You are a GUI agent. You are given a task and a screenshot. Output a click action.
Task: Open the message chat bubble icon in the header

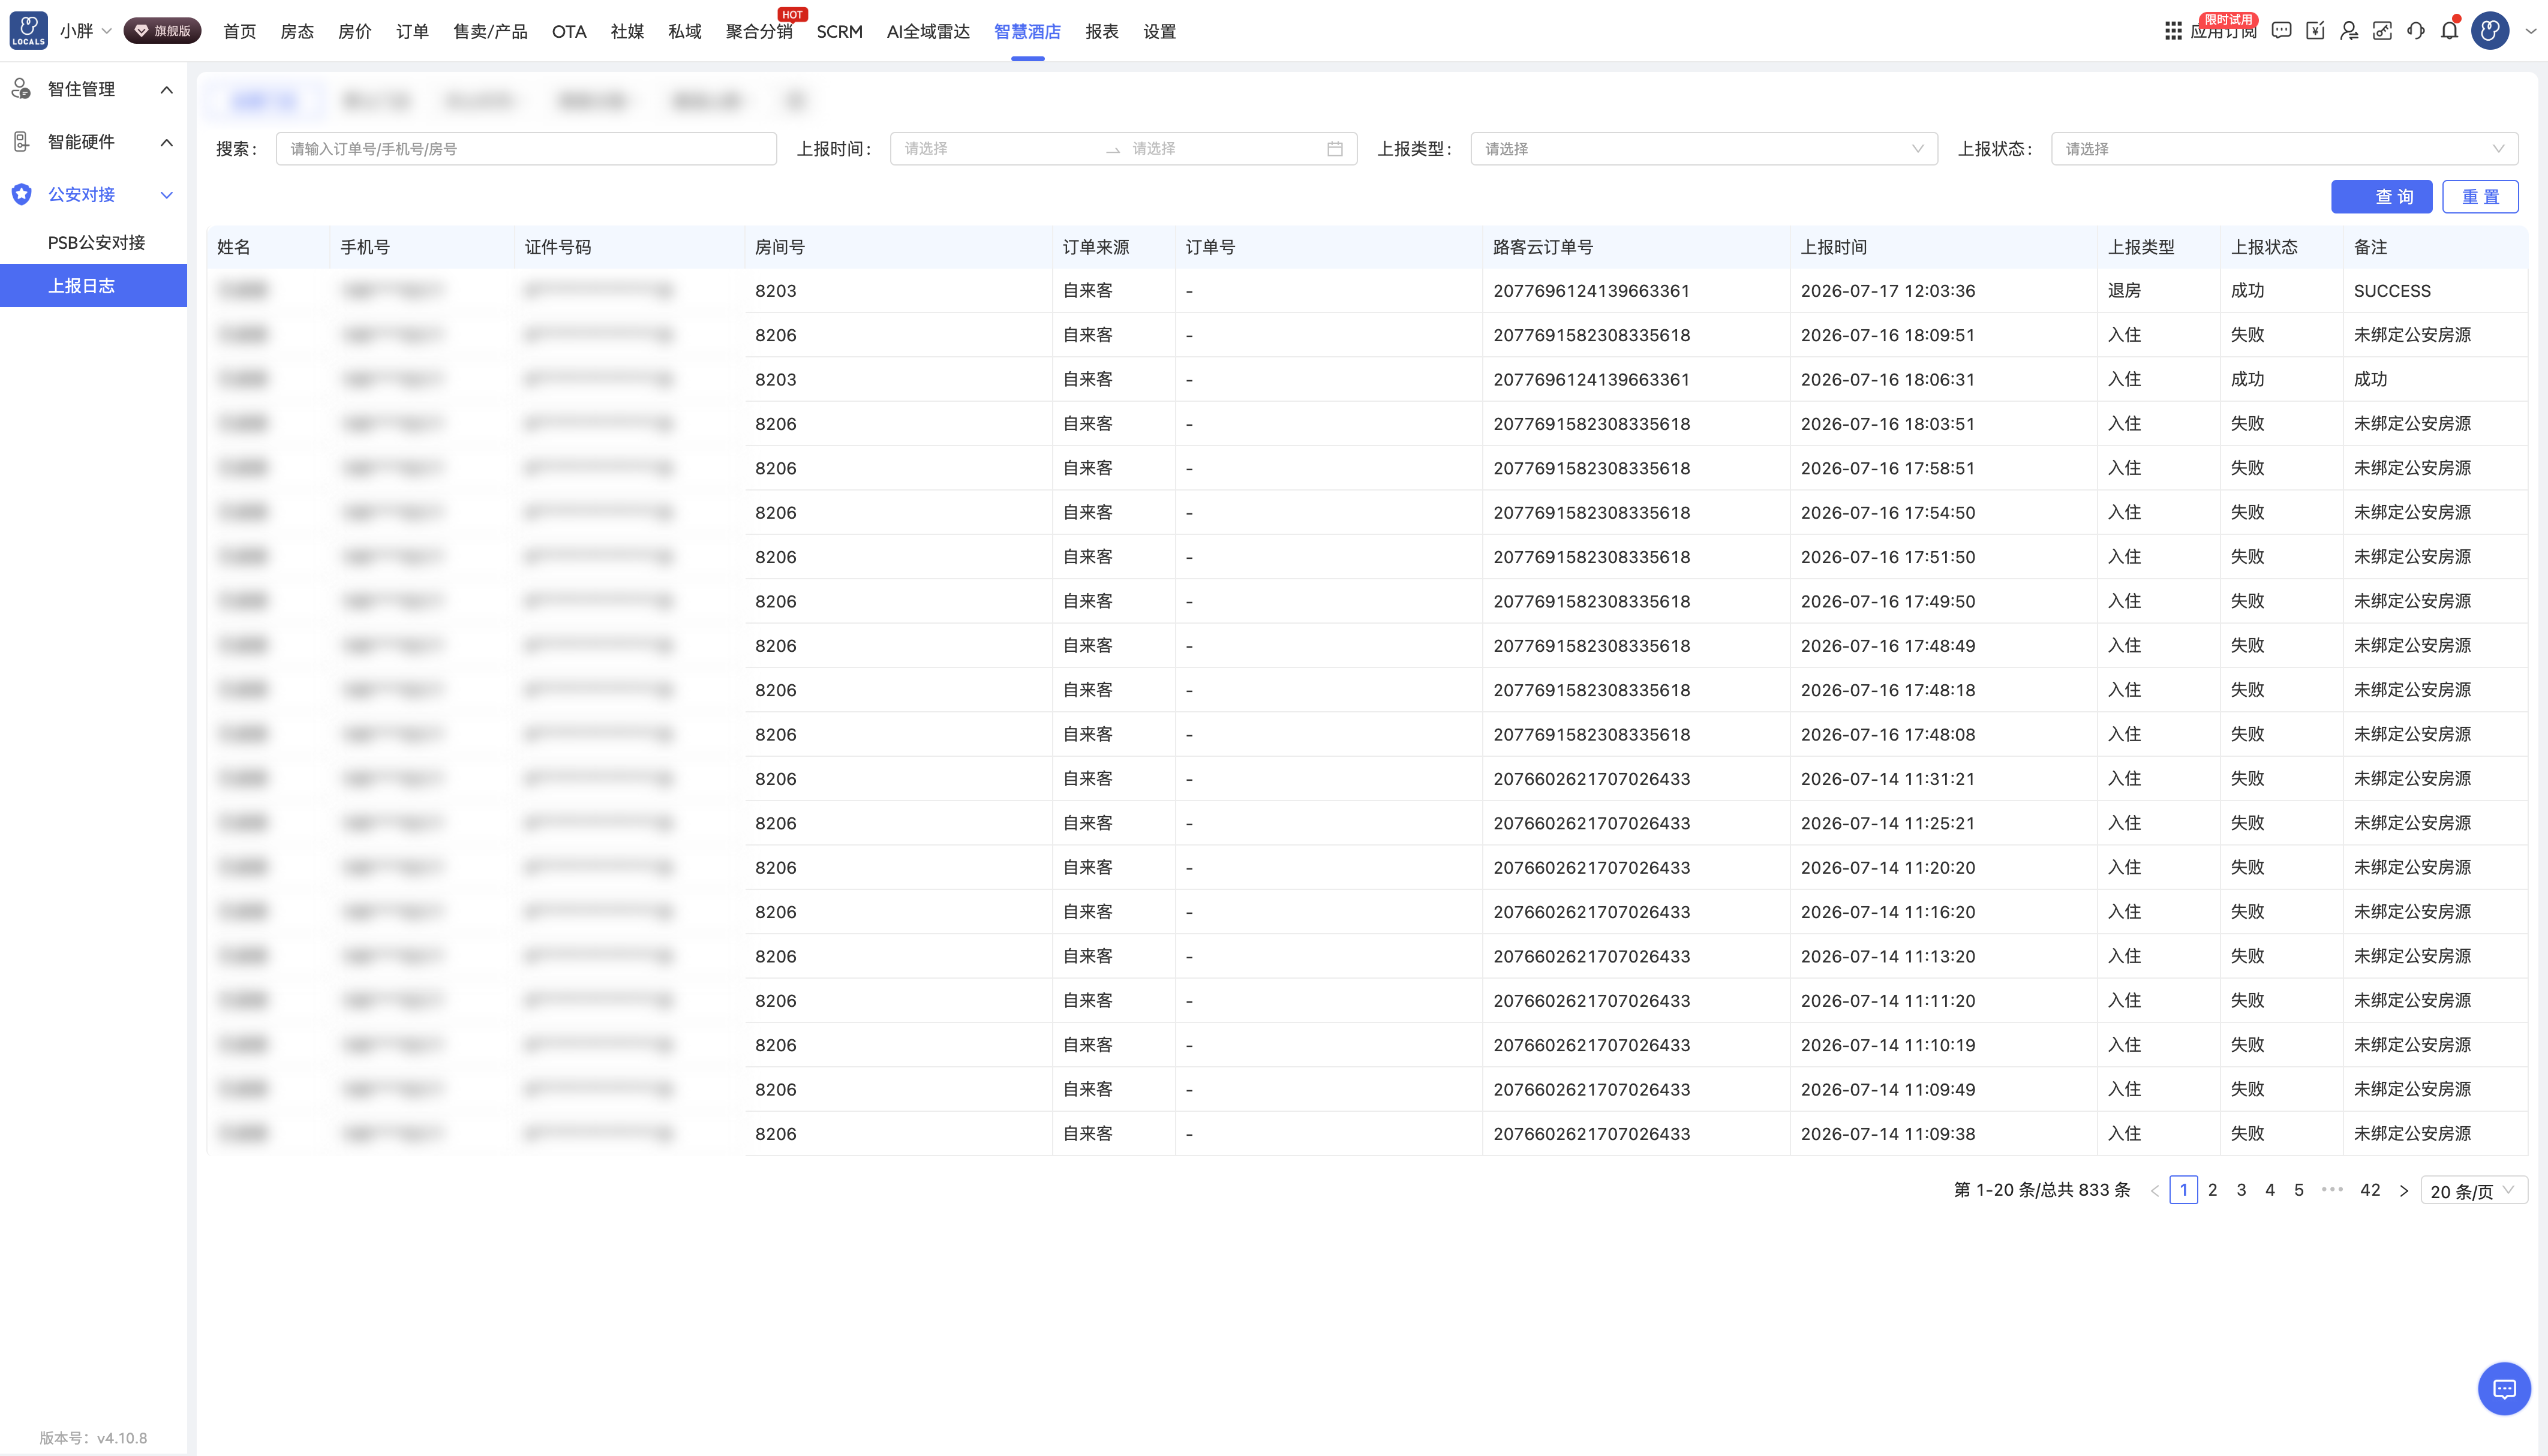[x=2281, y=31]
